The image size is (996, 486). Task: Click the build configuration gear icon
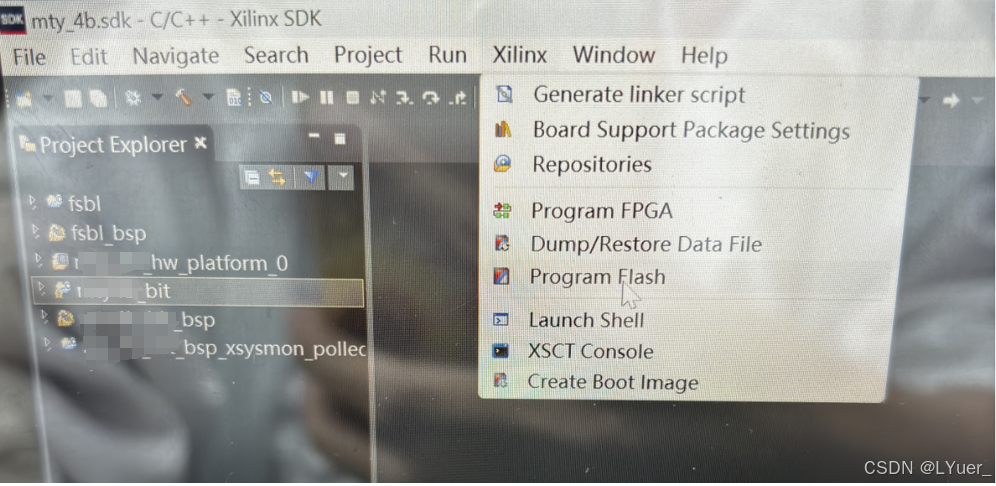coord(133,98)
